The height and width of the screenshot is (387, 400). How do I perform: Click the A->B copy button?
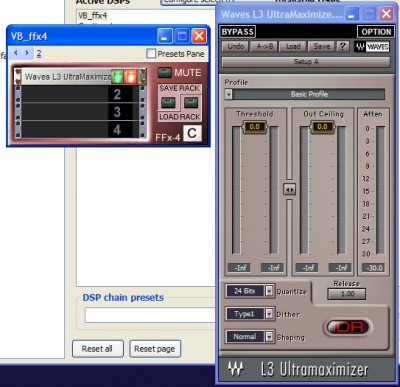click(265, 46)
